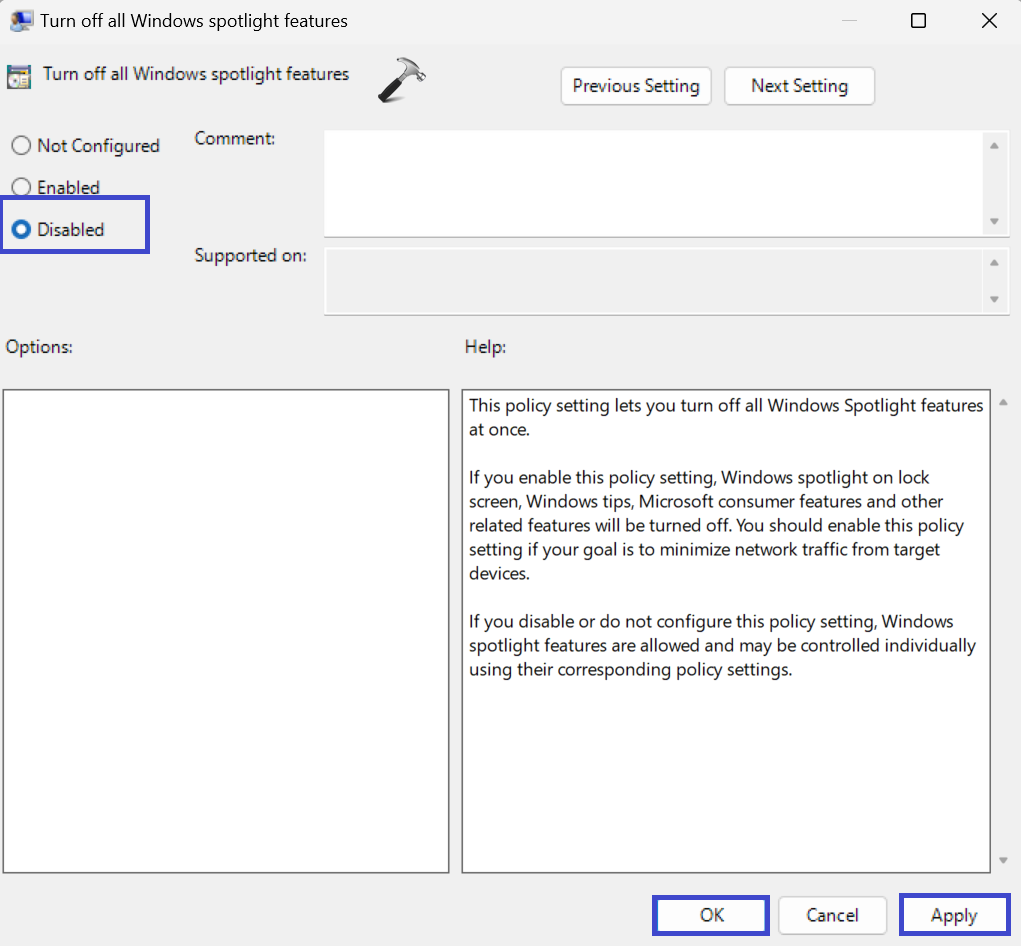Jump to Next Setting
The width and height of the screenshot is (1021, 946).
tap(799, 86)
